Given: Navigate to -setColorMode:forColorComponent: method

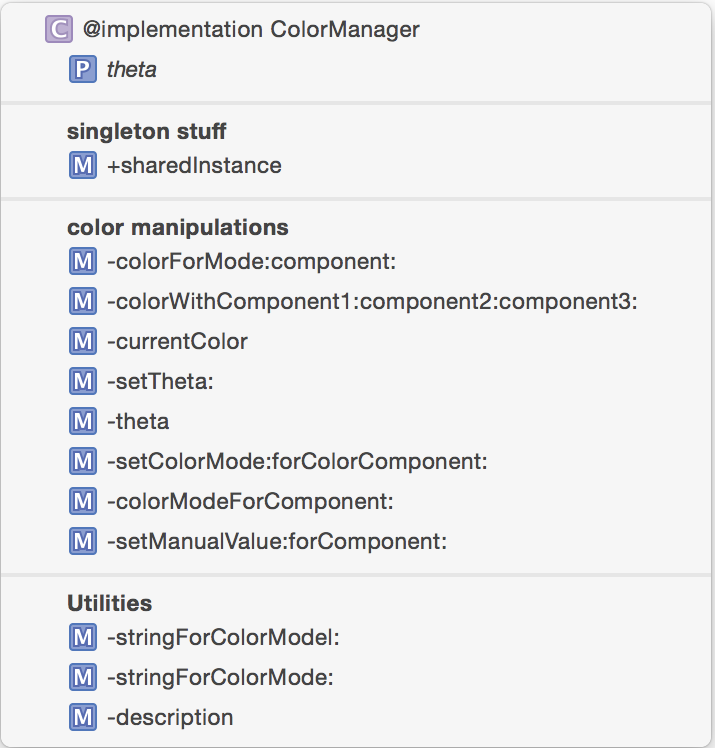Looking at the screenshot, I should [x=296, y=462].
